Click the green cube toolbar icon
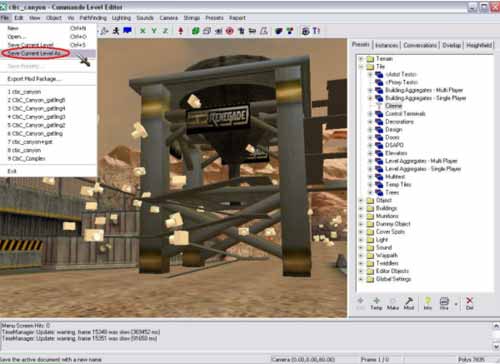 pyautogui.click(x=196, y=31)
